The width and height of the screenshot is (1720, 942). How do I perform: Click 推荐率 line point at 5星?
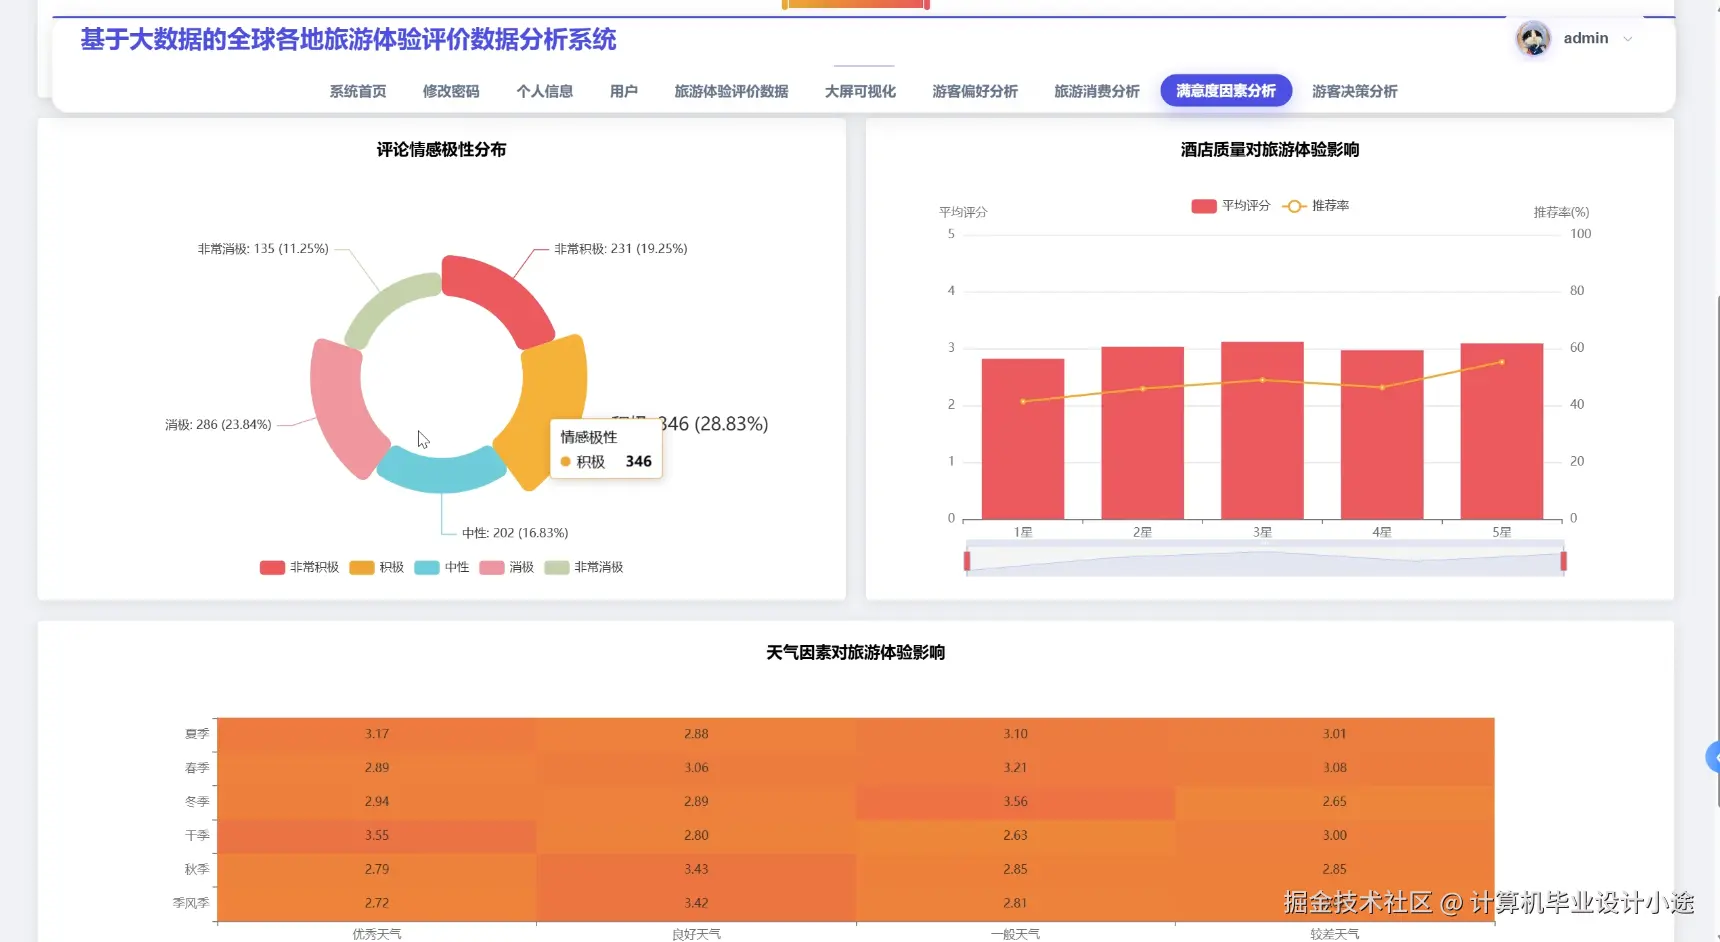tap(1502, 362)
